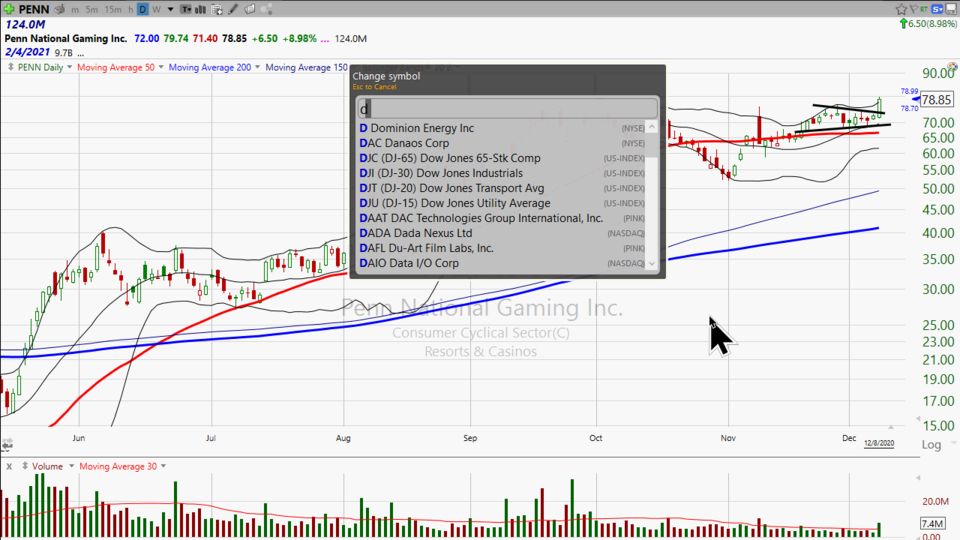Select DAIO Data I/O Corp
The height and width of the screenshot is (540, 960).
502,263
